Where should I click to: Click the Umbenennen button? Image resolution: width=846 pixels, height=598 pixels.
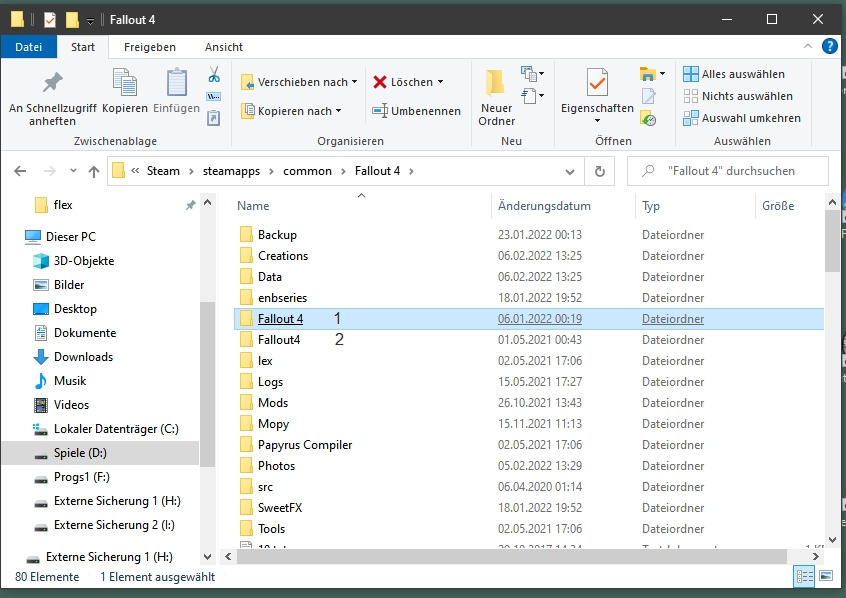click(x=416, y=111)
